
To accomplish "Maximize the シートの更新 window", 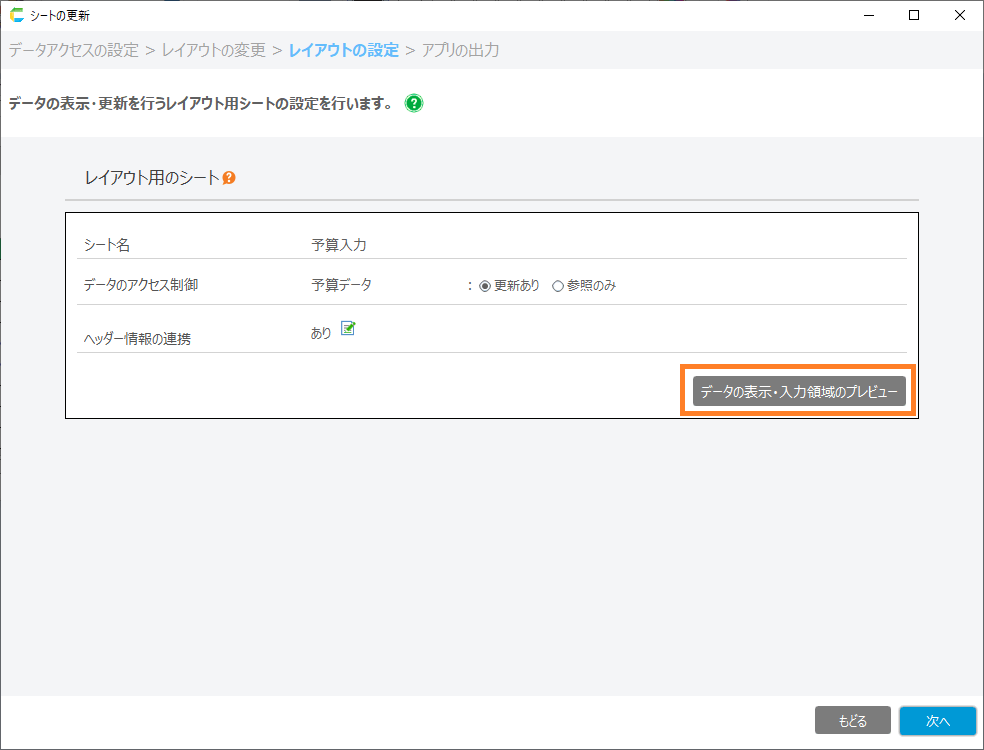I will 913,15.
